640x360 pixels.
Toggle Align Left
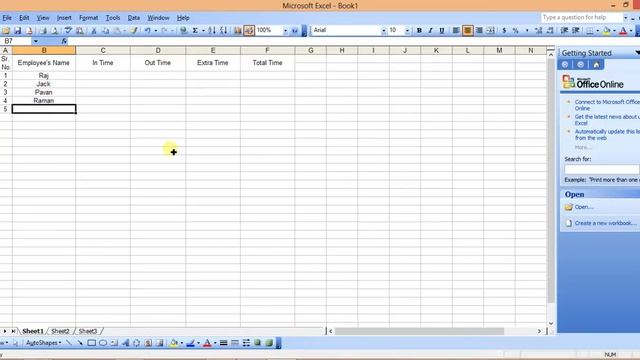click(456, 31)
